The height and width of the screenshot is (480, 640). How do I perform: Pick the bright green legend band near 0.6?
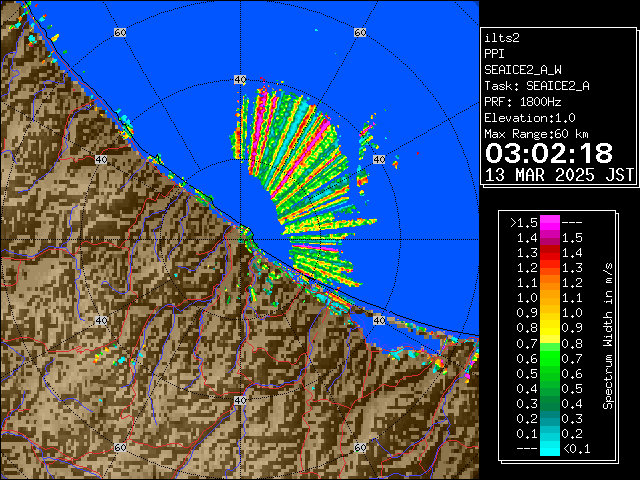[x=550, y=358]
